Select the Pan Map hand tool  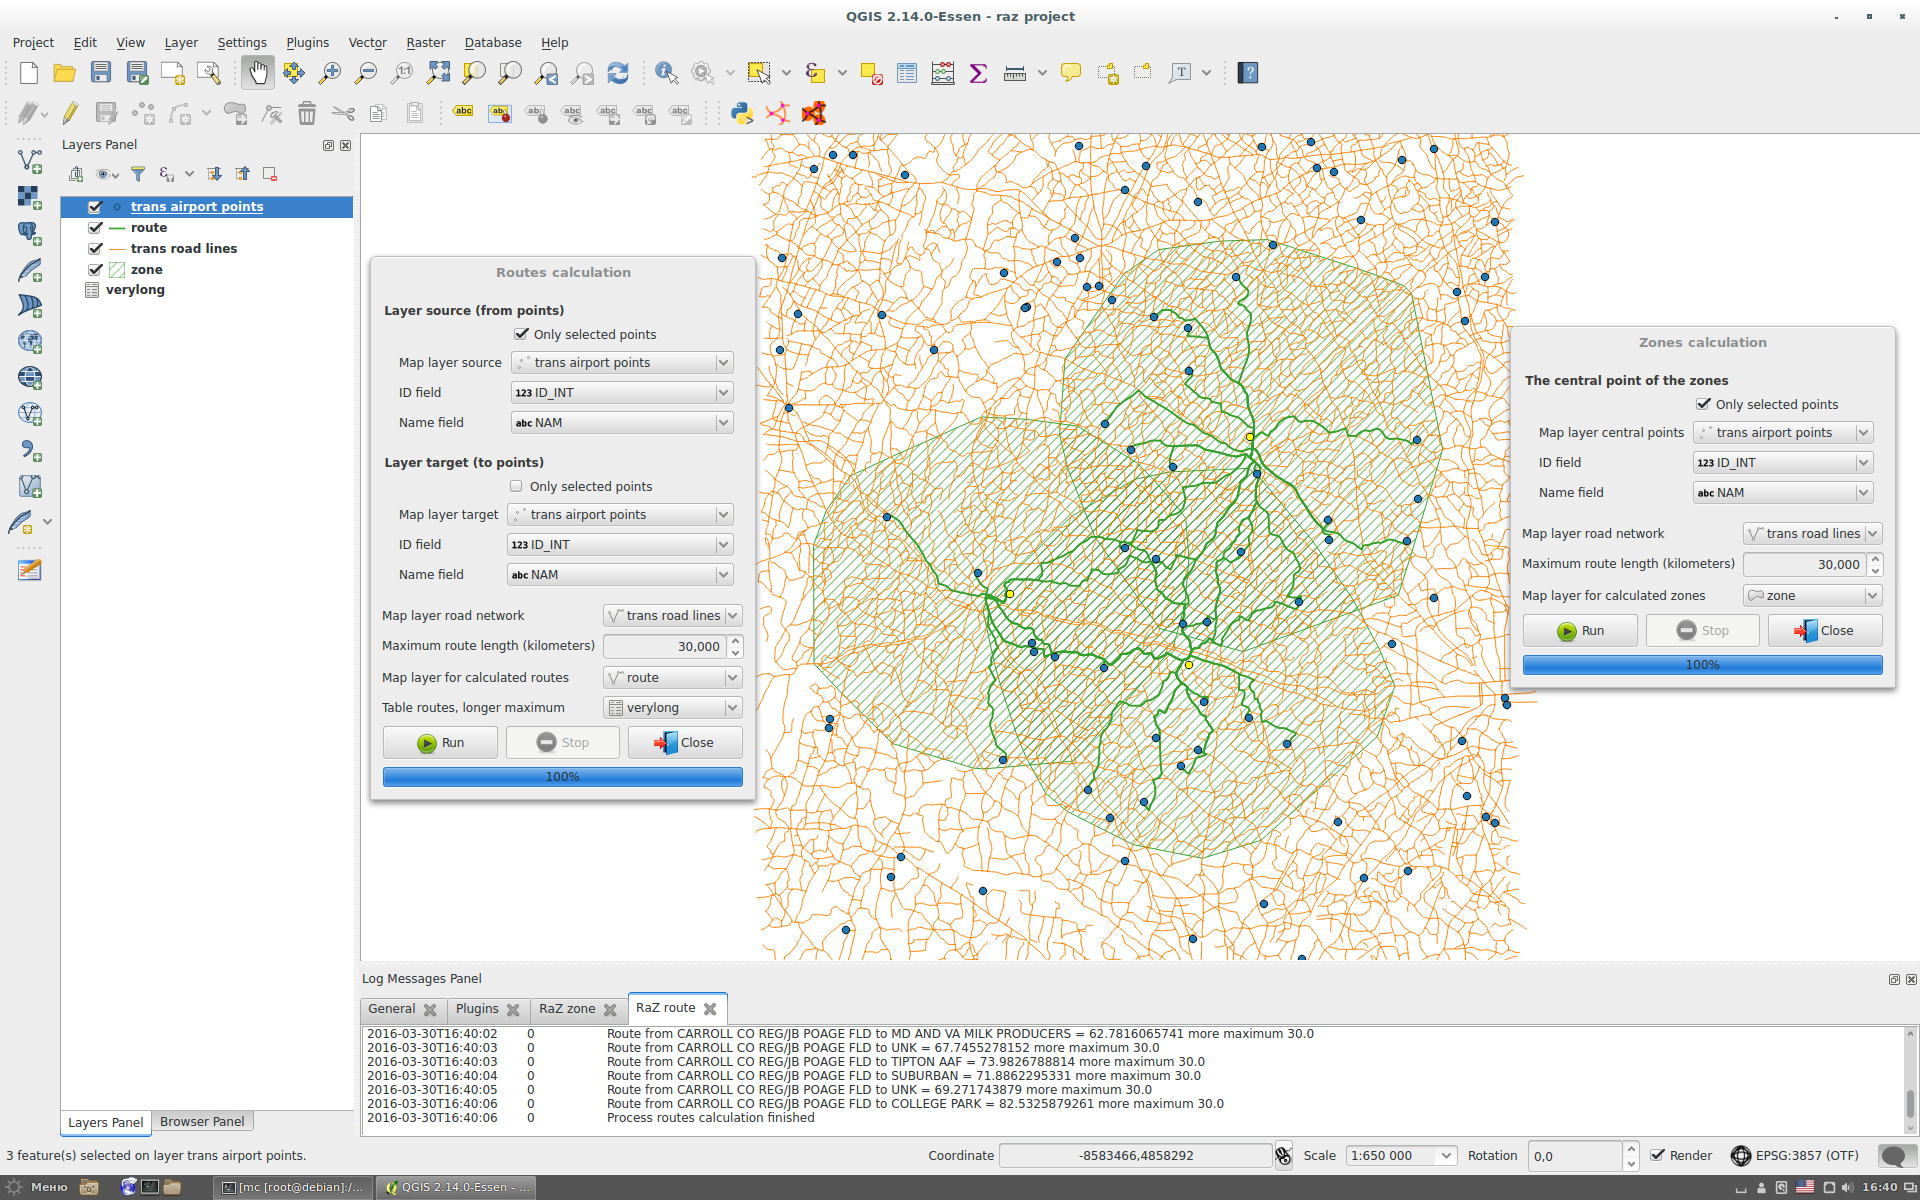pyautogui.click(x=258, y=73)
